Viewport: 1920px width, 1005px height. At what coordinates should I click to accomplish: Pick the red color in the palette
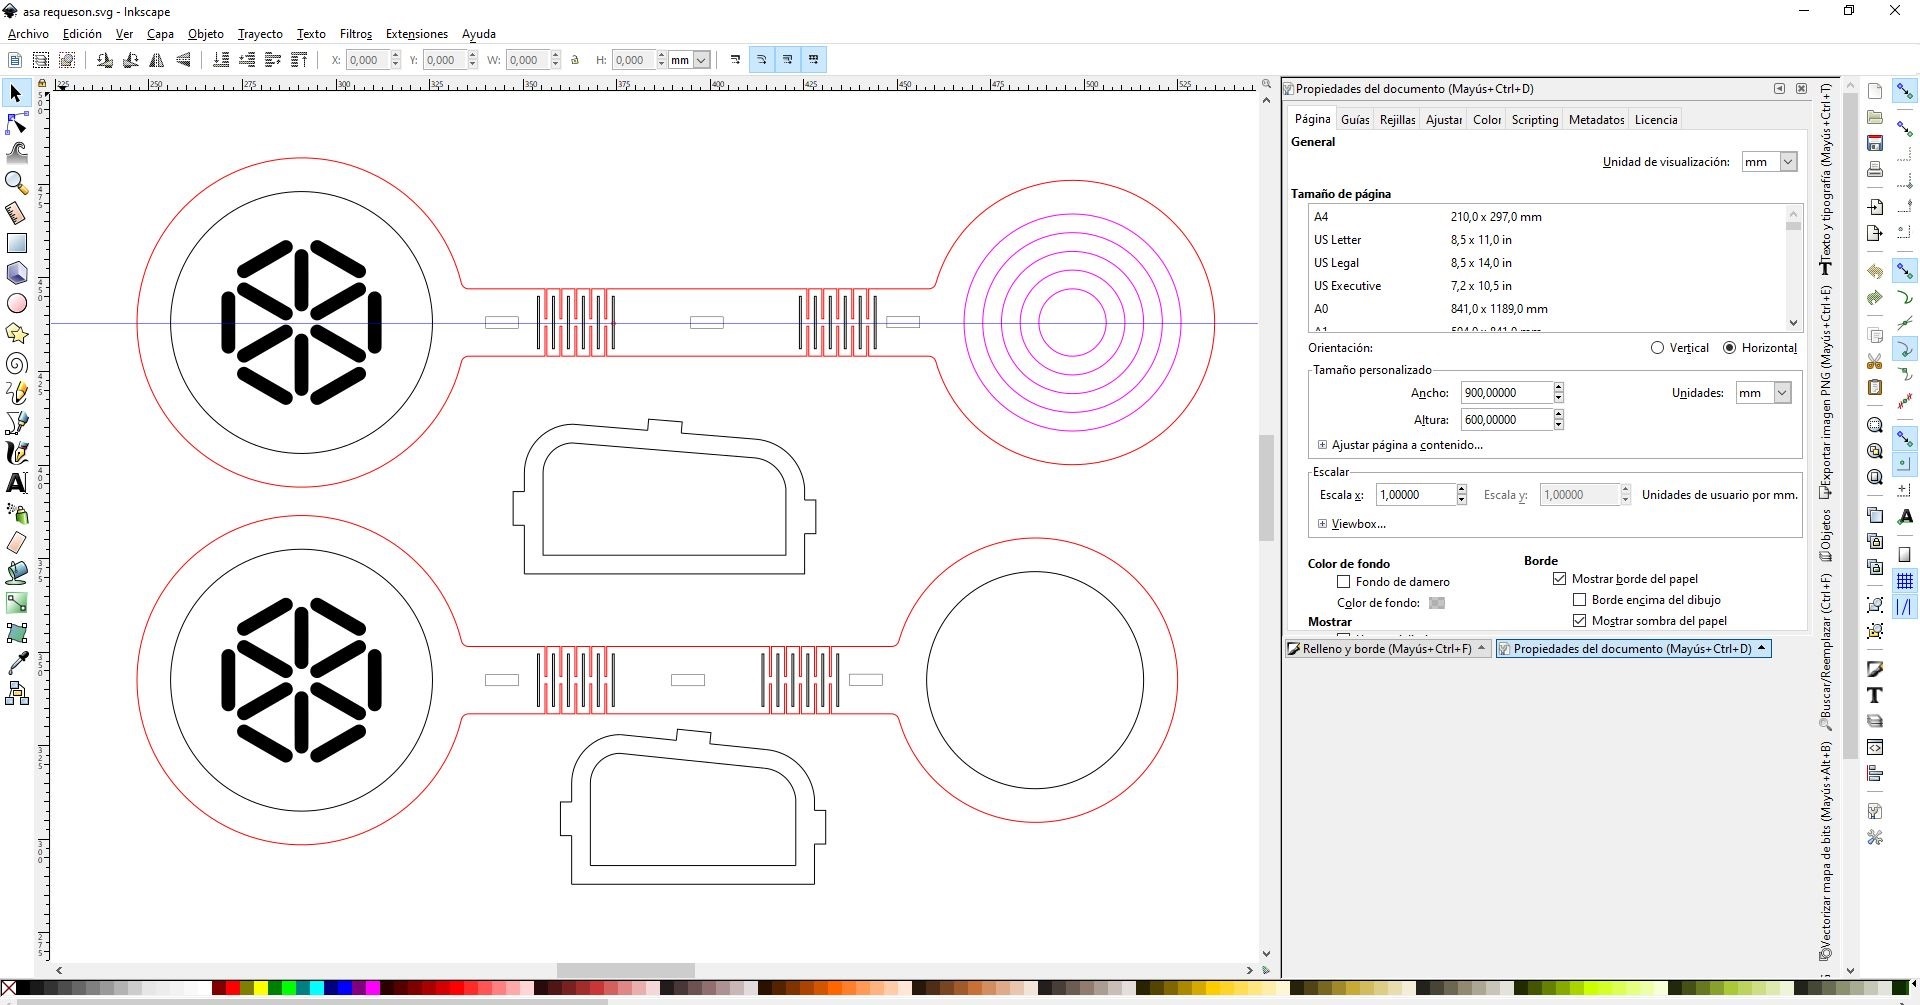coord(232,989)
